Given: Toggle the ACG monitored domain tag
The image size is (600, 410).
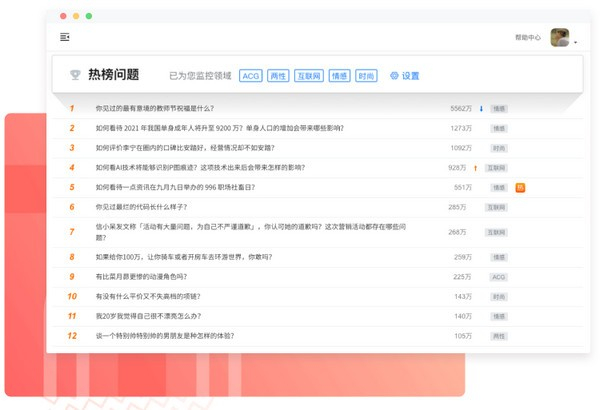Looking at the screenshot, I should click(250, 76).
